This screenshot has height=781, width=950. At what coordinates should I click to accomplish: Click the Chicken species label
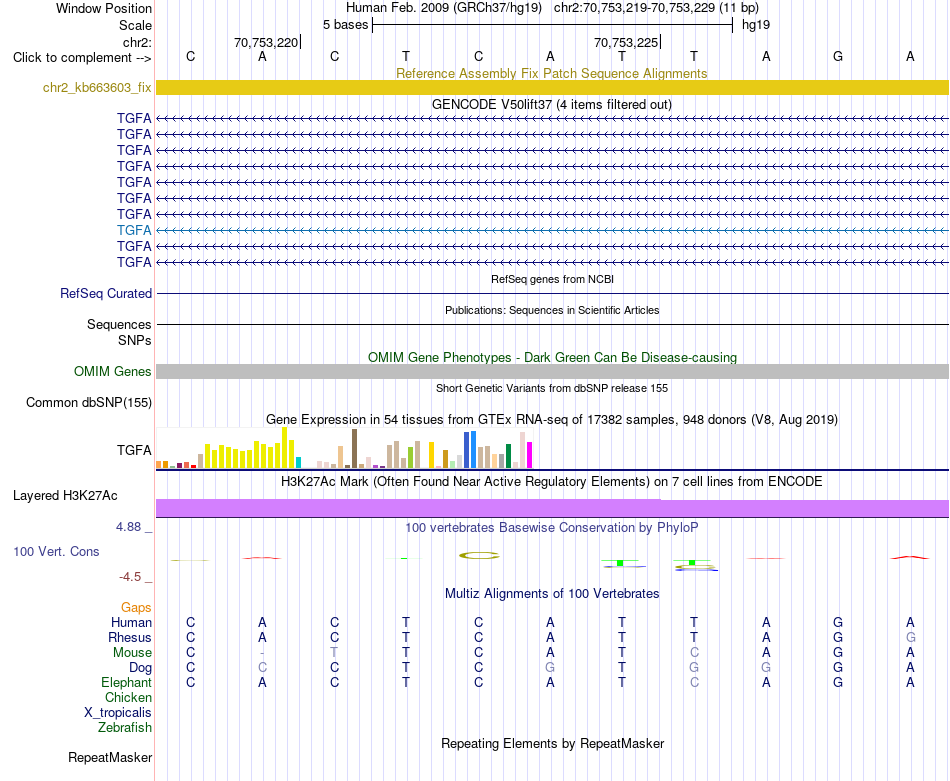click(x=128, y=697)
